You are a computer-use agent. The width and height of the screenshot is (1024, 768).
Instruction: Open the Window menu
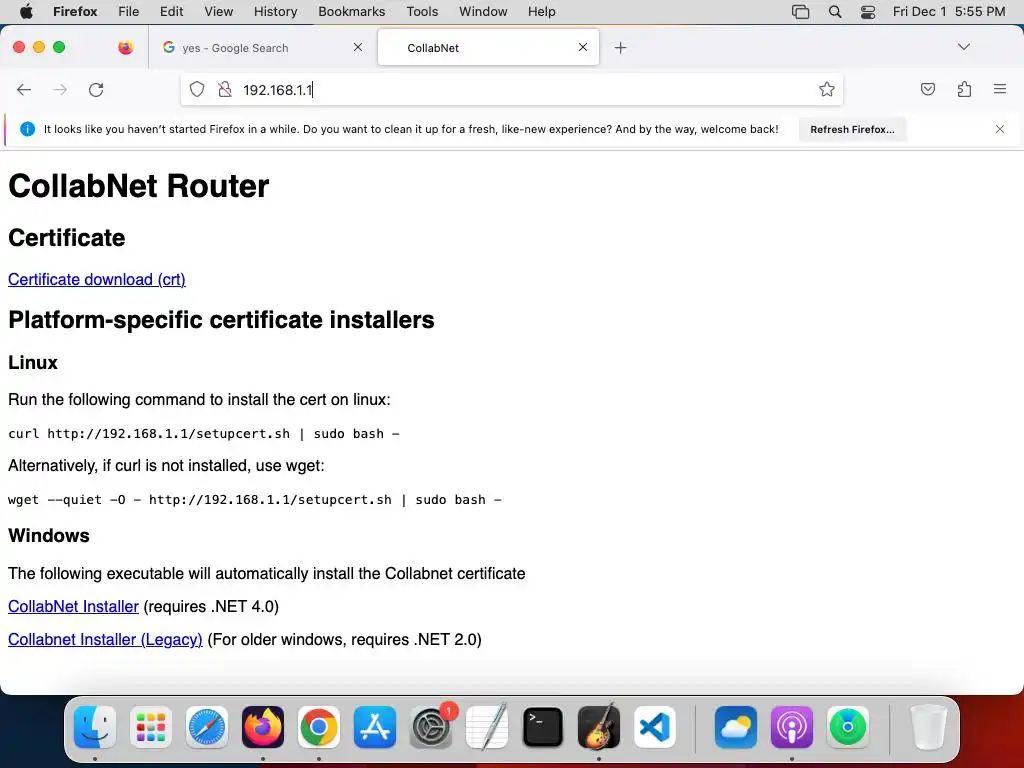pyautogui.click(x=483, y=12)
